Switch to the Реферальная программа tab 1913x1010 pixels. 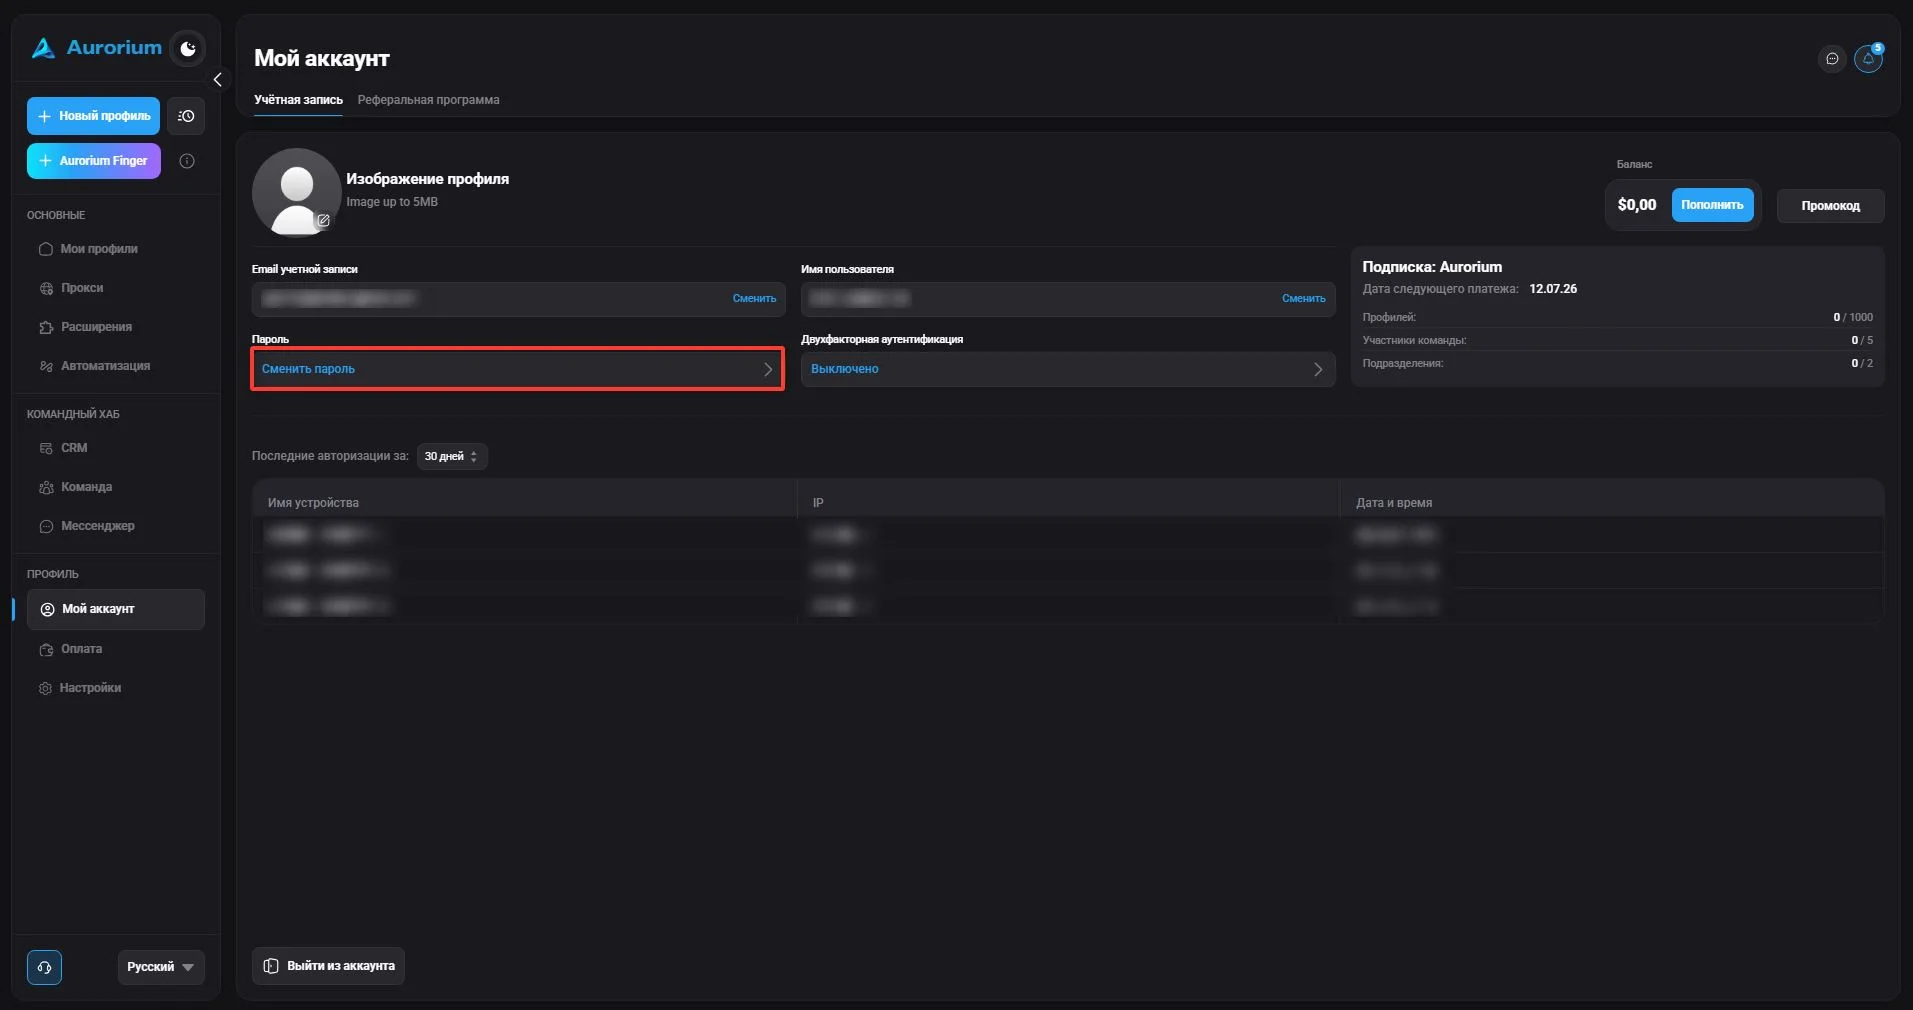[x=428, y=100]
